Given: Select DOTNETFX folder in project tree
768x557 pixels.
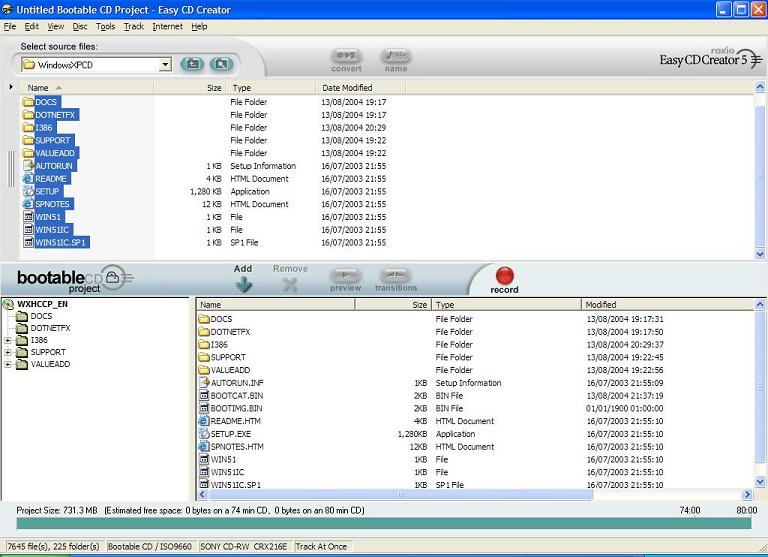Looking at the screenshot, I should (50, 328).
